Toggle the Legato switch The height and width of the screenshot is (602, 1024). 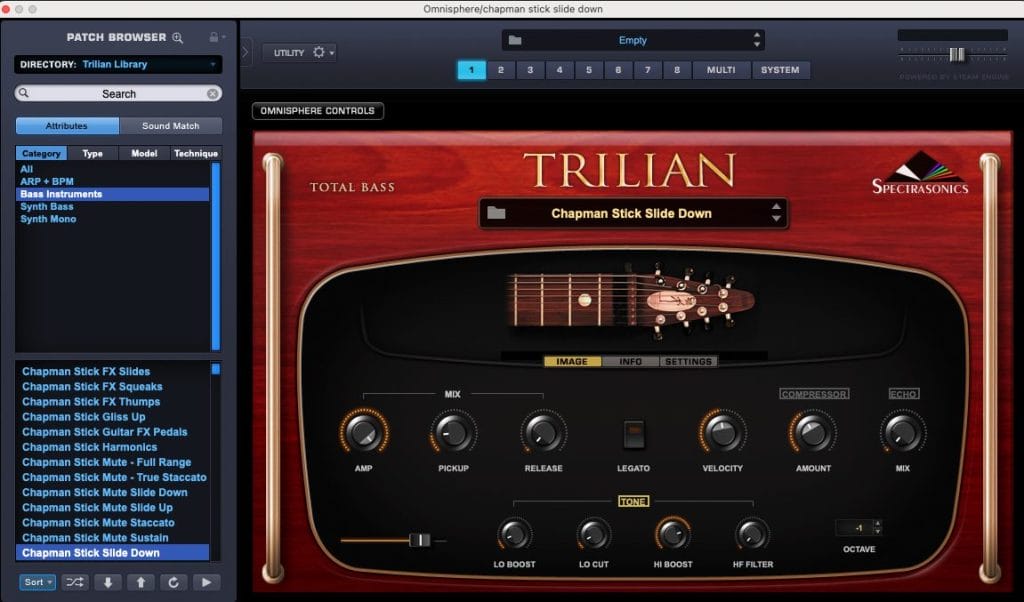point(633,433)
